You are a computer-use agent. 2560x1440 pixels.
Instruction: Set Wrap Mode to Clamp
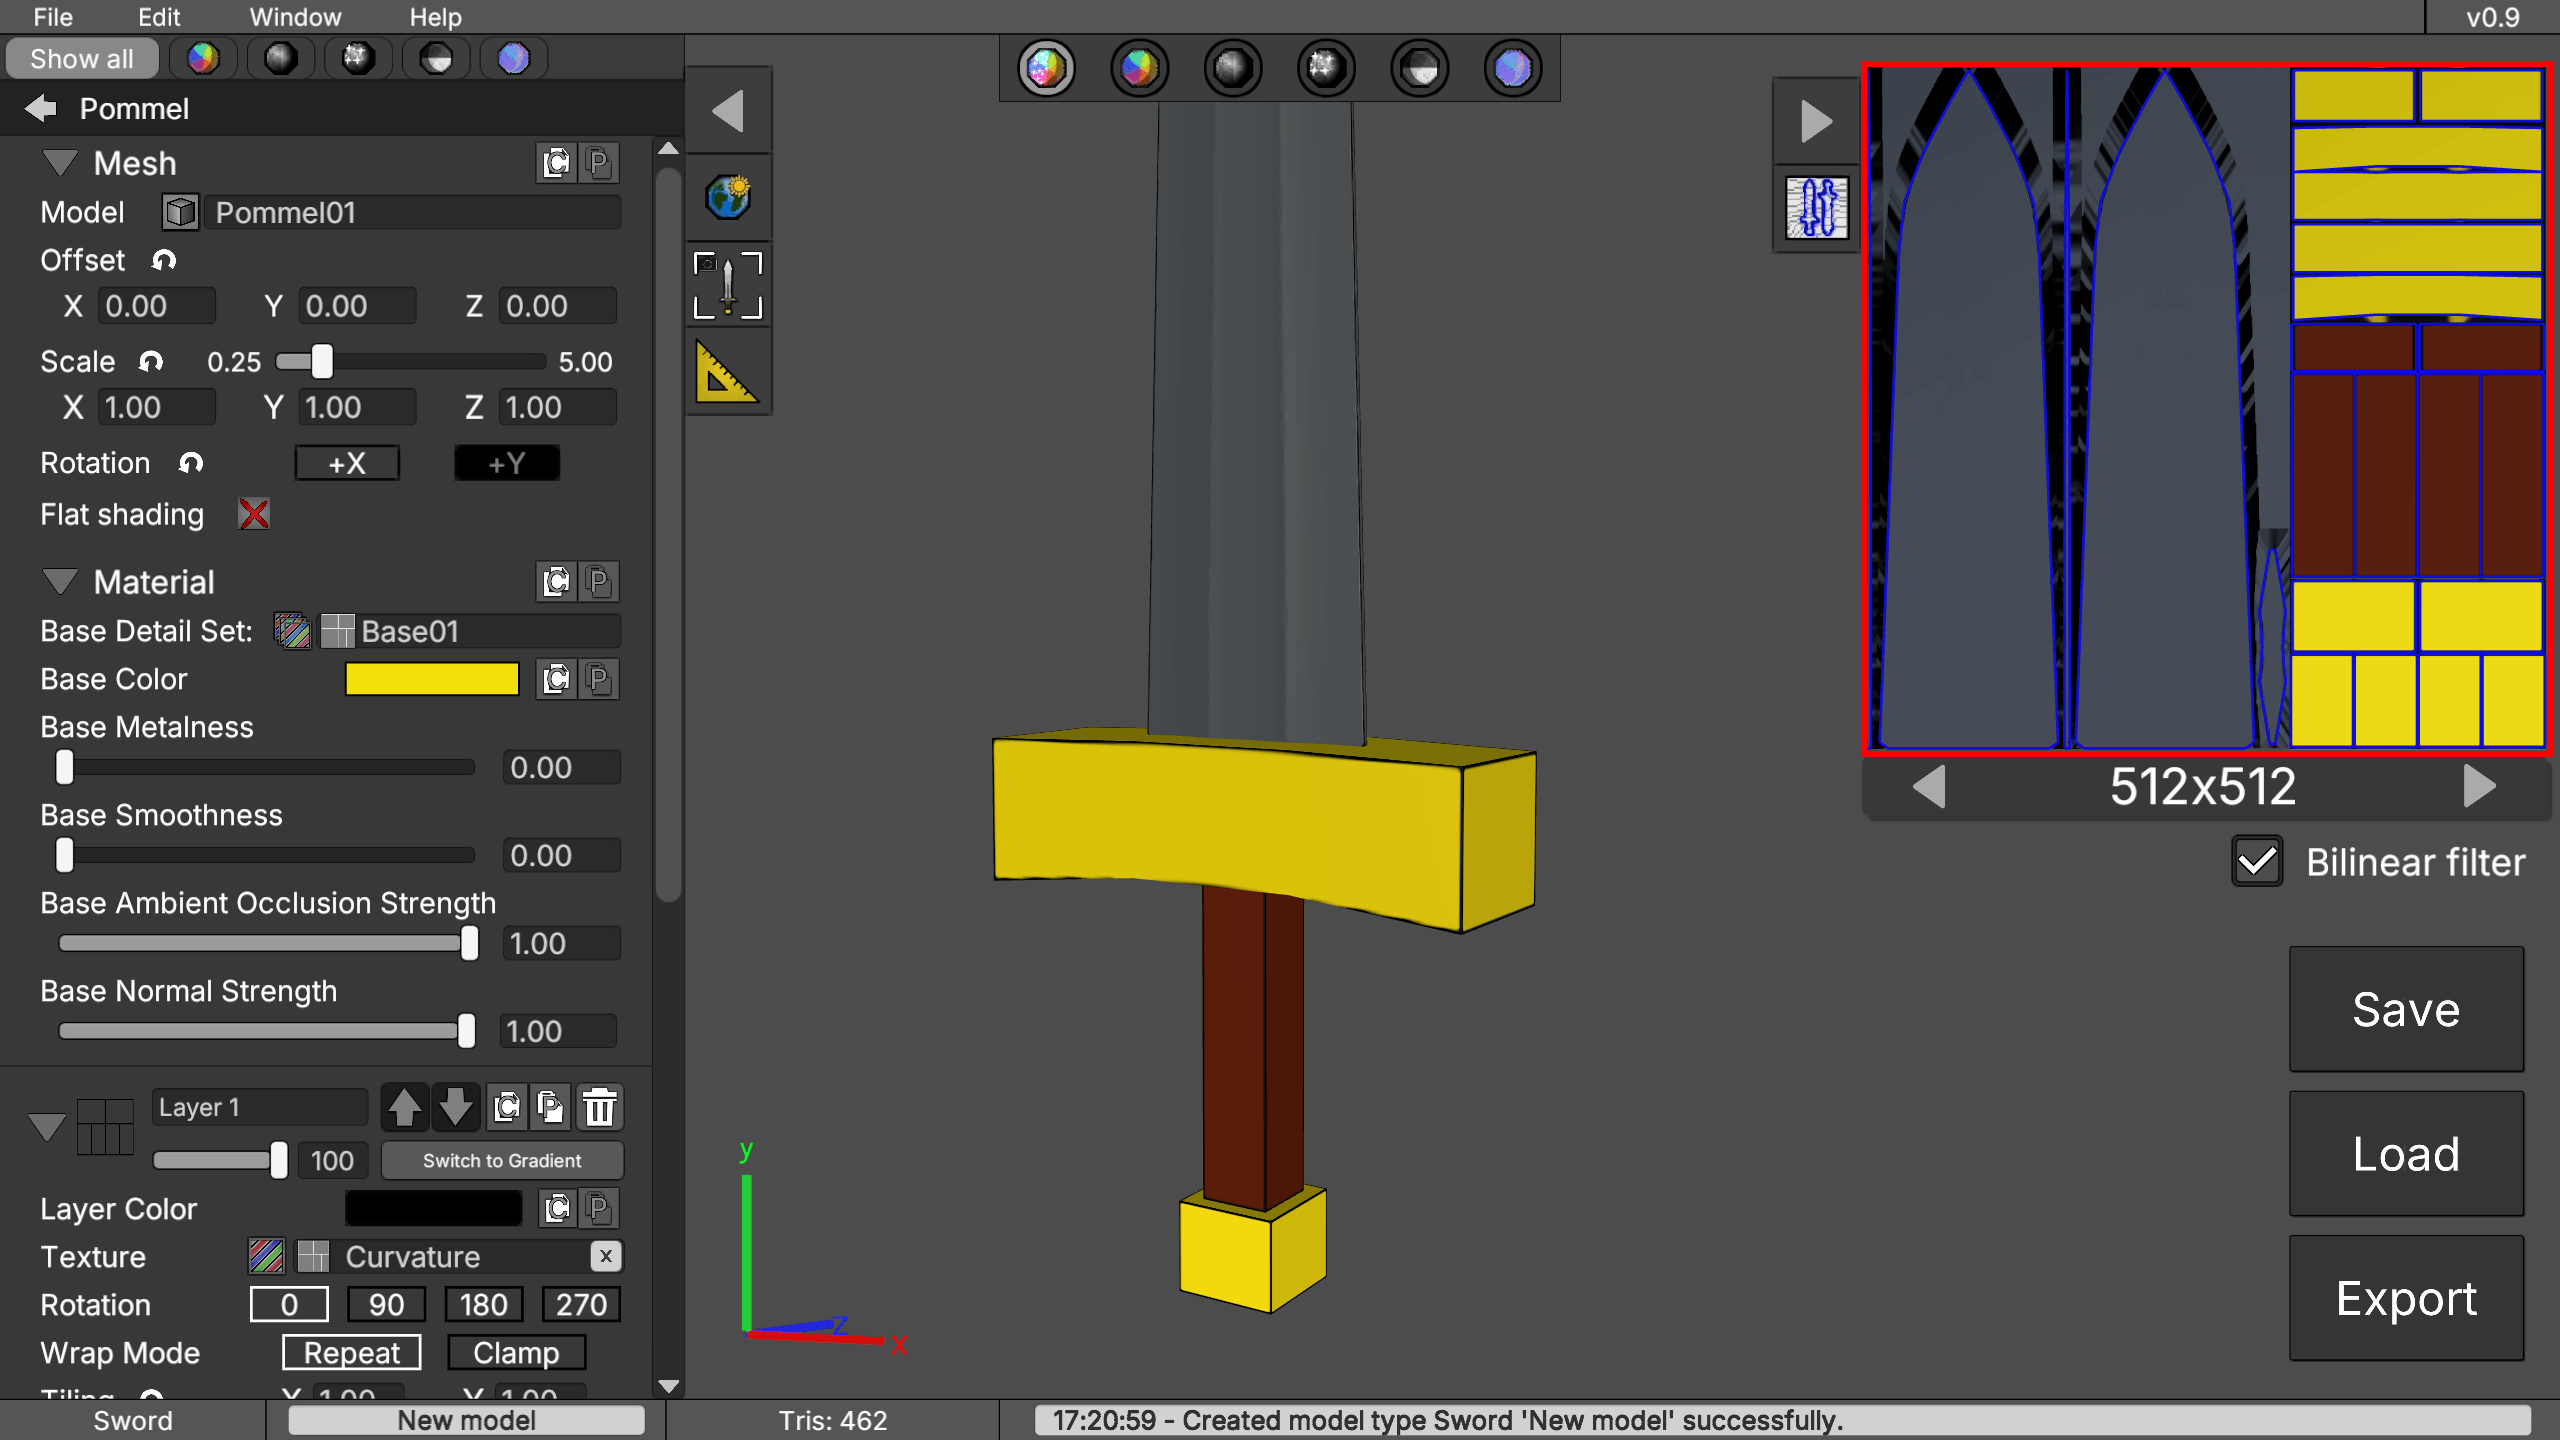[516, 1352]
